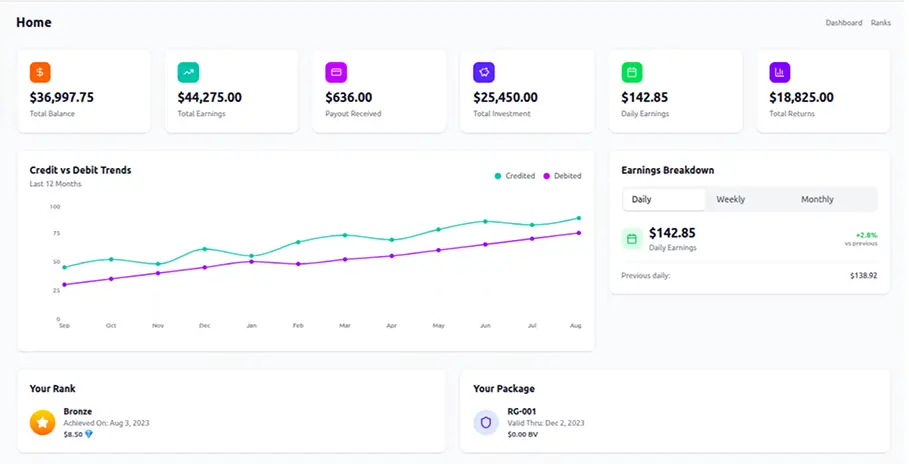Click the $18,825.00 Total Returns amount

tap(801, 97)
